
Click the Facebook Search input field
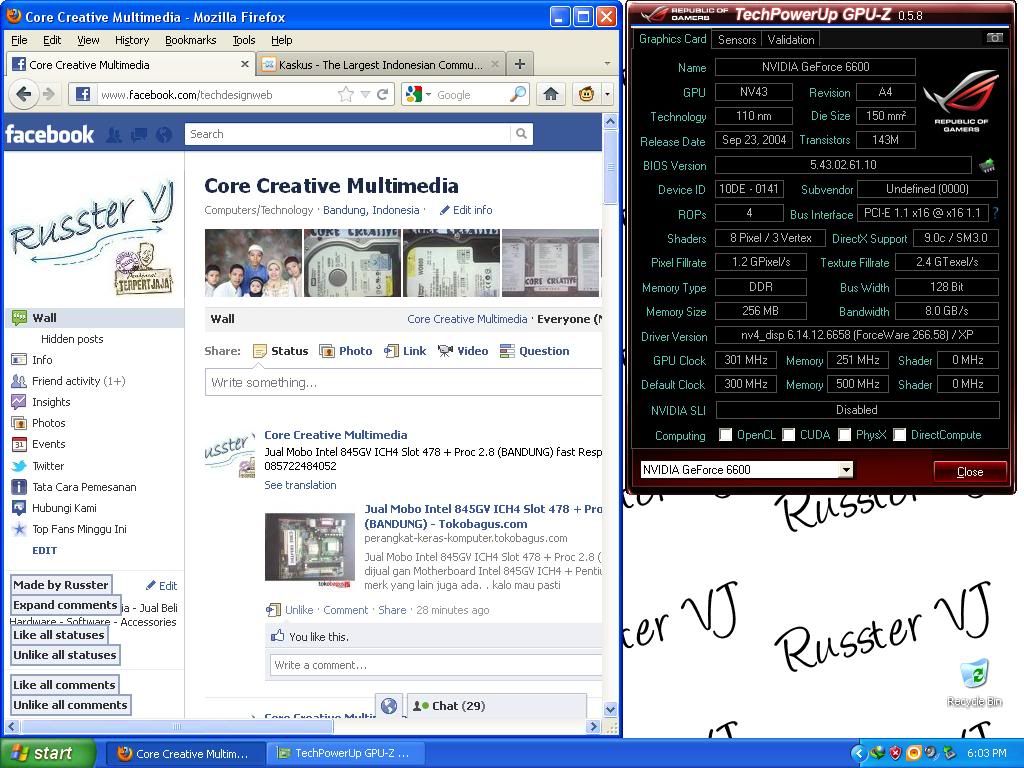(347, 134)
